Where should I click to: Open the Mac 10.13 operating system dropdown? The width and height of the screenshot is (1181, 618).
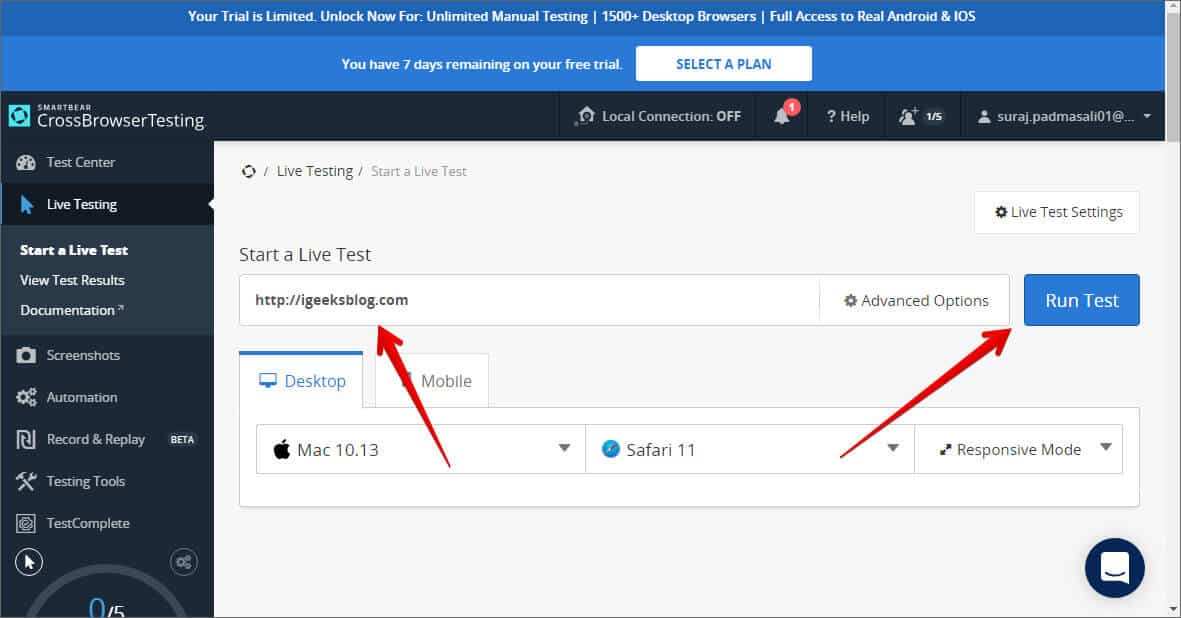click(421, 449)
